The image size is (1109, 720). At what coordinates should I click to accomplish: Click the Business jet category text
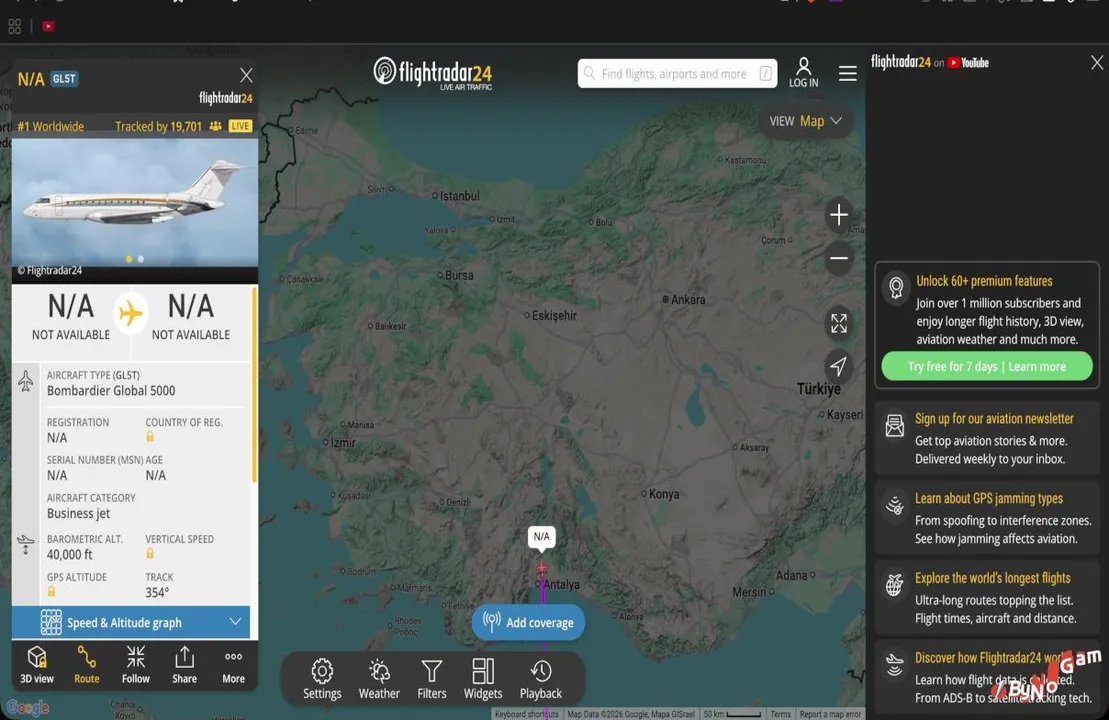[x=79, y=513]
